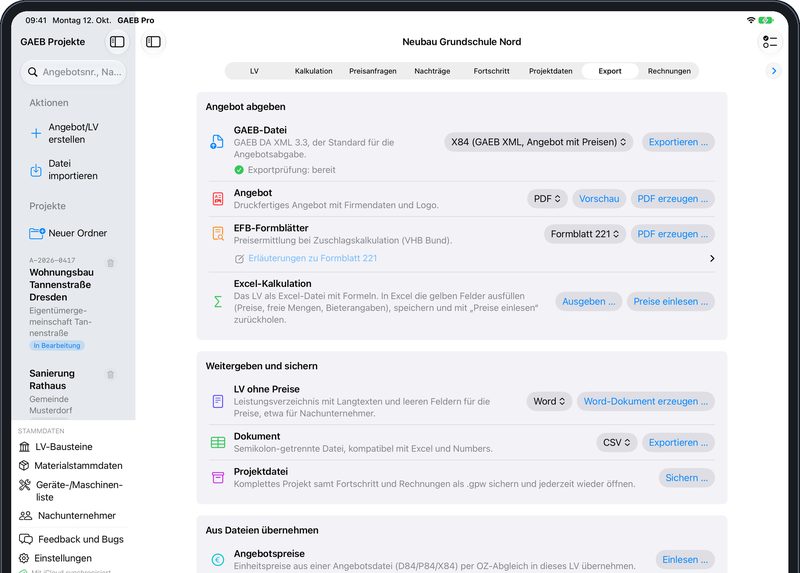The image size is (800, 573).
Task: Open the checklist icon at top right
Action: (770, 42)
